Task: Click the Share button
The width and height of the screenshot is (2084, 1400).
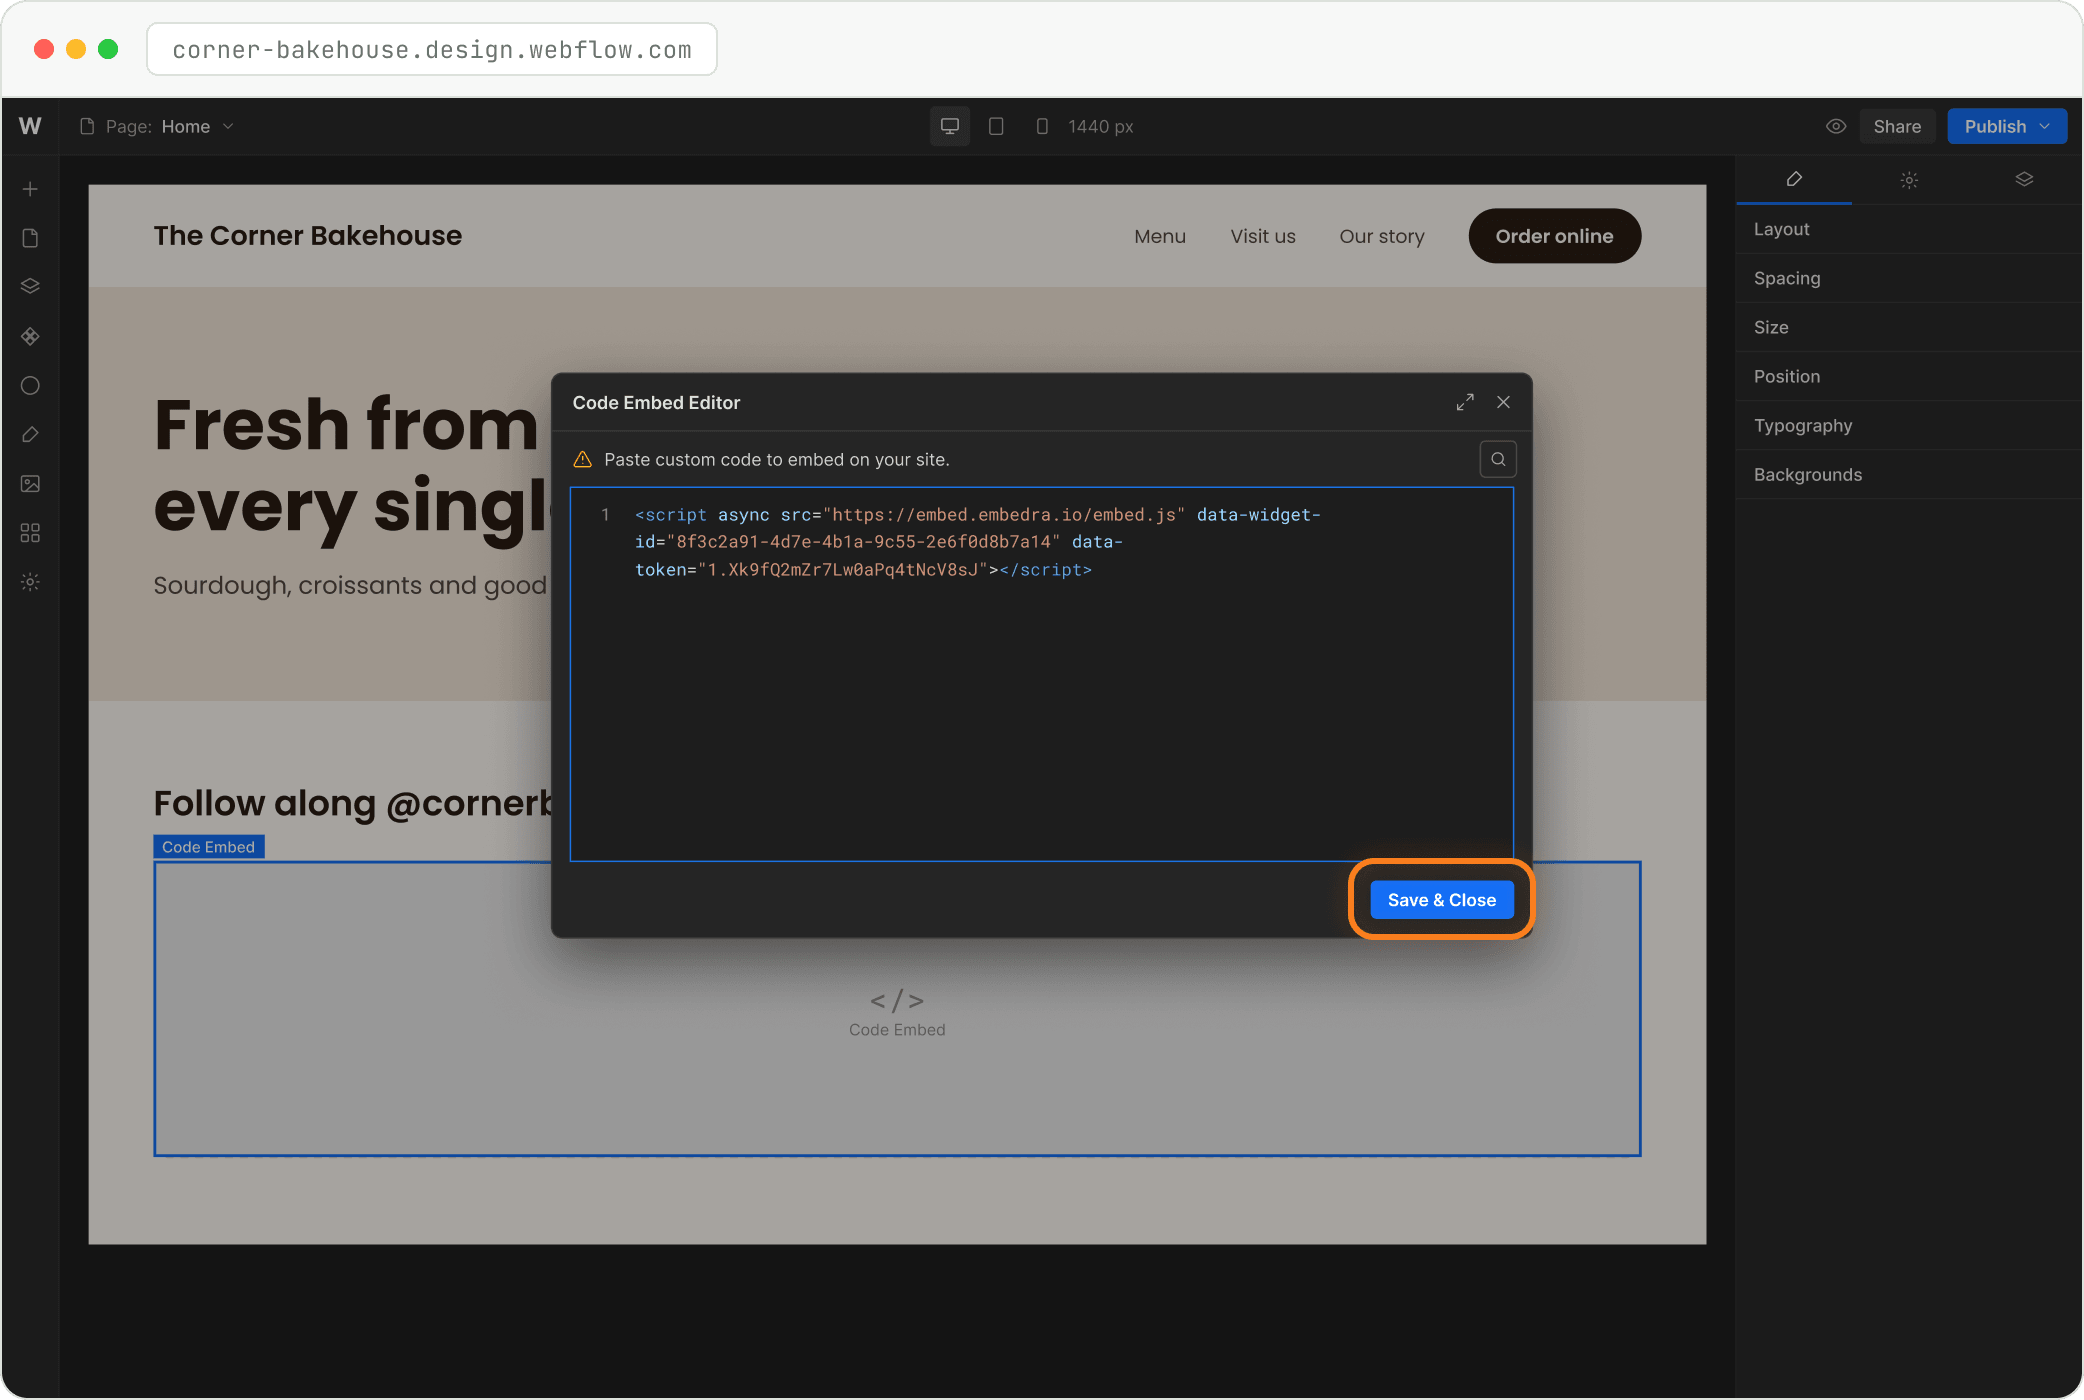Action: (x=1897, y=126)
